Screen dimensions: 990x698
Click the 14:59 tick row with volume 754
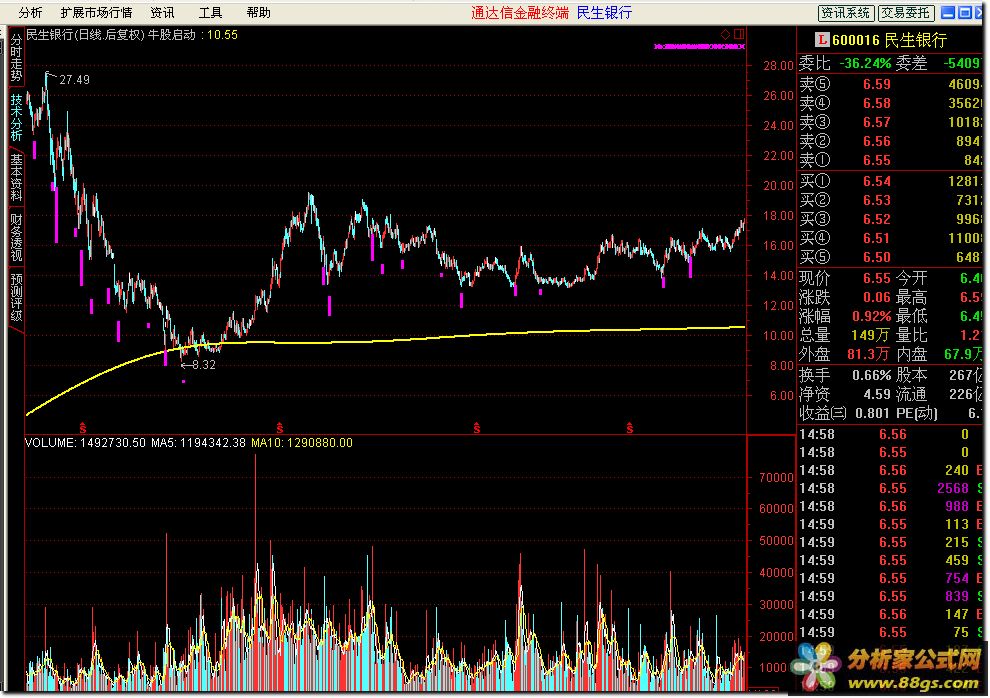[890, 578]
